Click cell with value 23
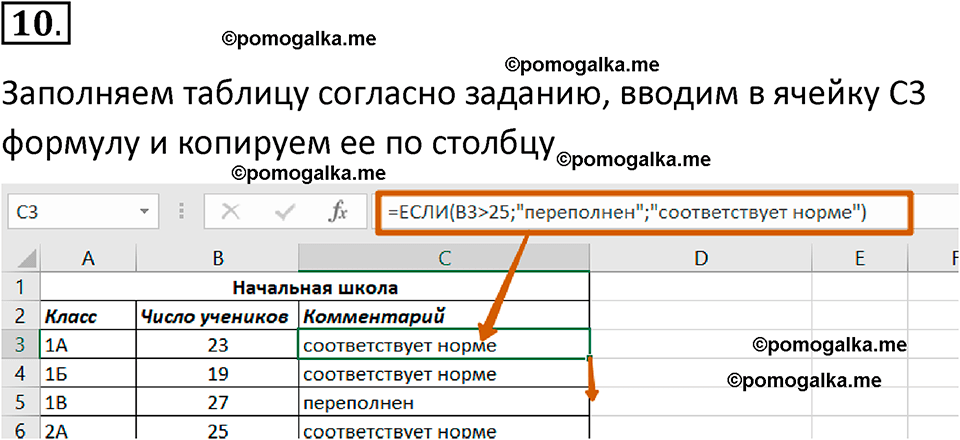The image size is (960, 440). (x=217, y=345)
